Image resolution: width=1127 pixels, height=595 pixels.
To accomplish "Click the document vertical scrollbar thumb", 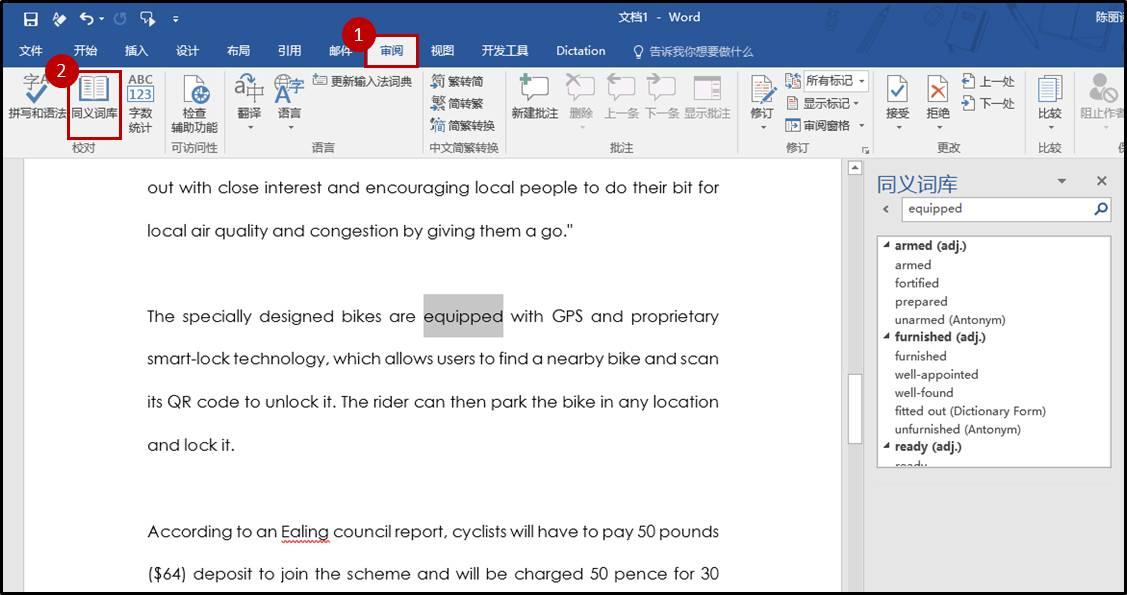I will [x=855, y=408].
